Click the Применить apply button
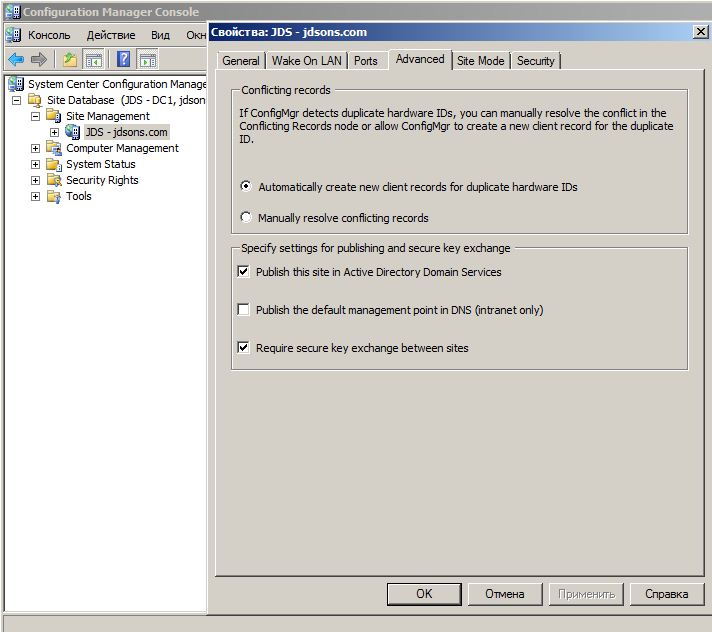This screenshot has height=632, width=712. [x=586, y=594]
